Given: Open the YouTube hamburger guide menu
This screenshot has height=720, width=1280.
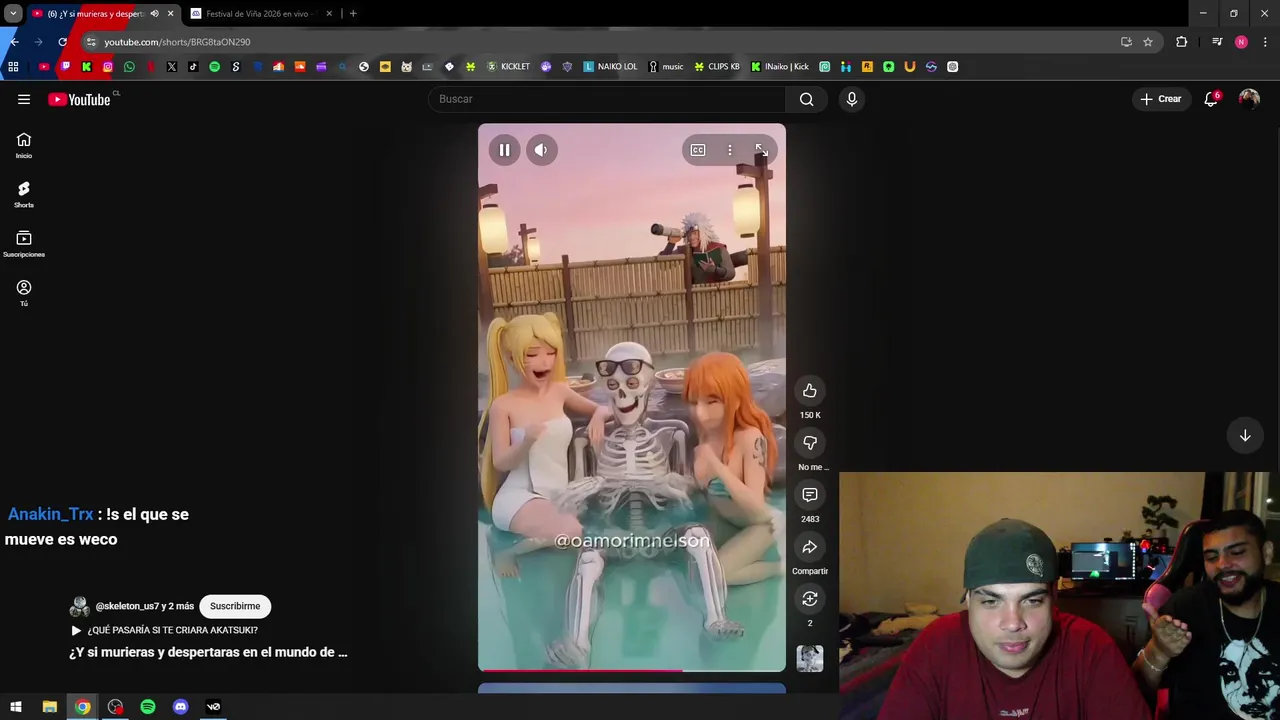Looking at the screenshot, I should coord(24,99).
